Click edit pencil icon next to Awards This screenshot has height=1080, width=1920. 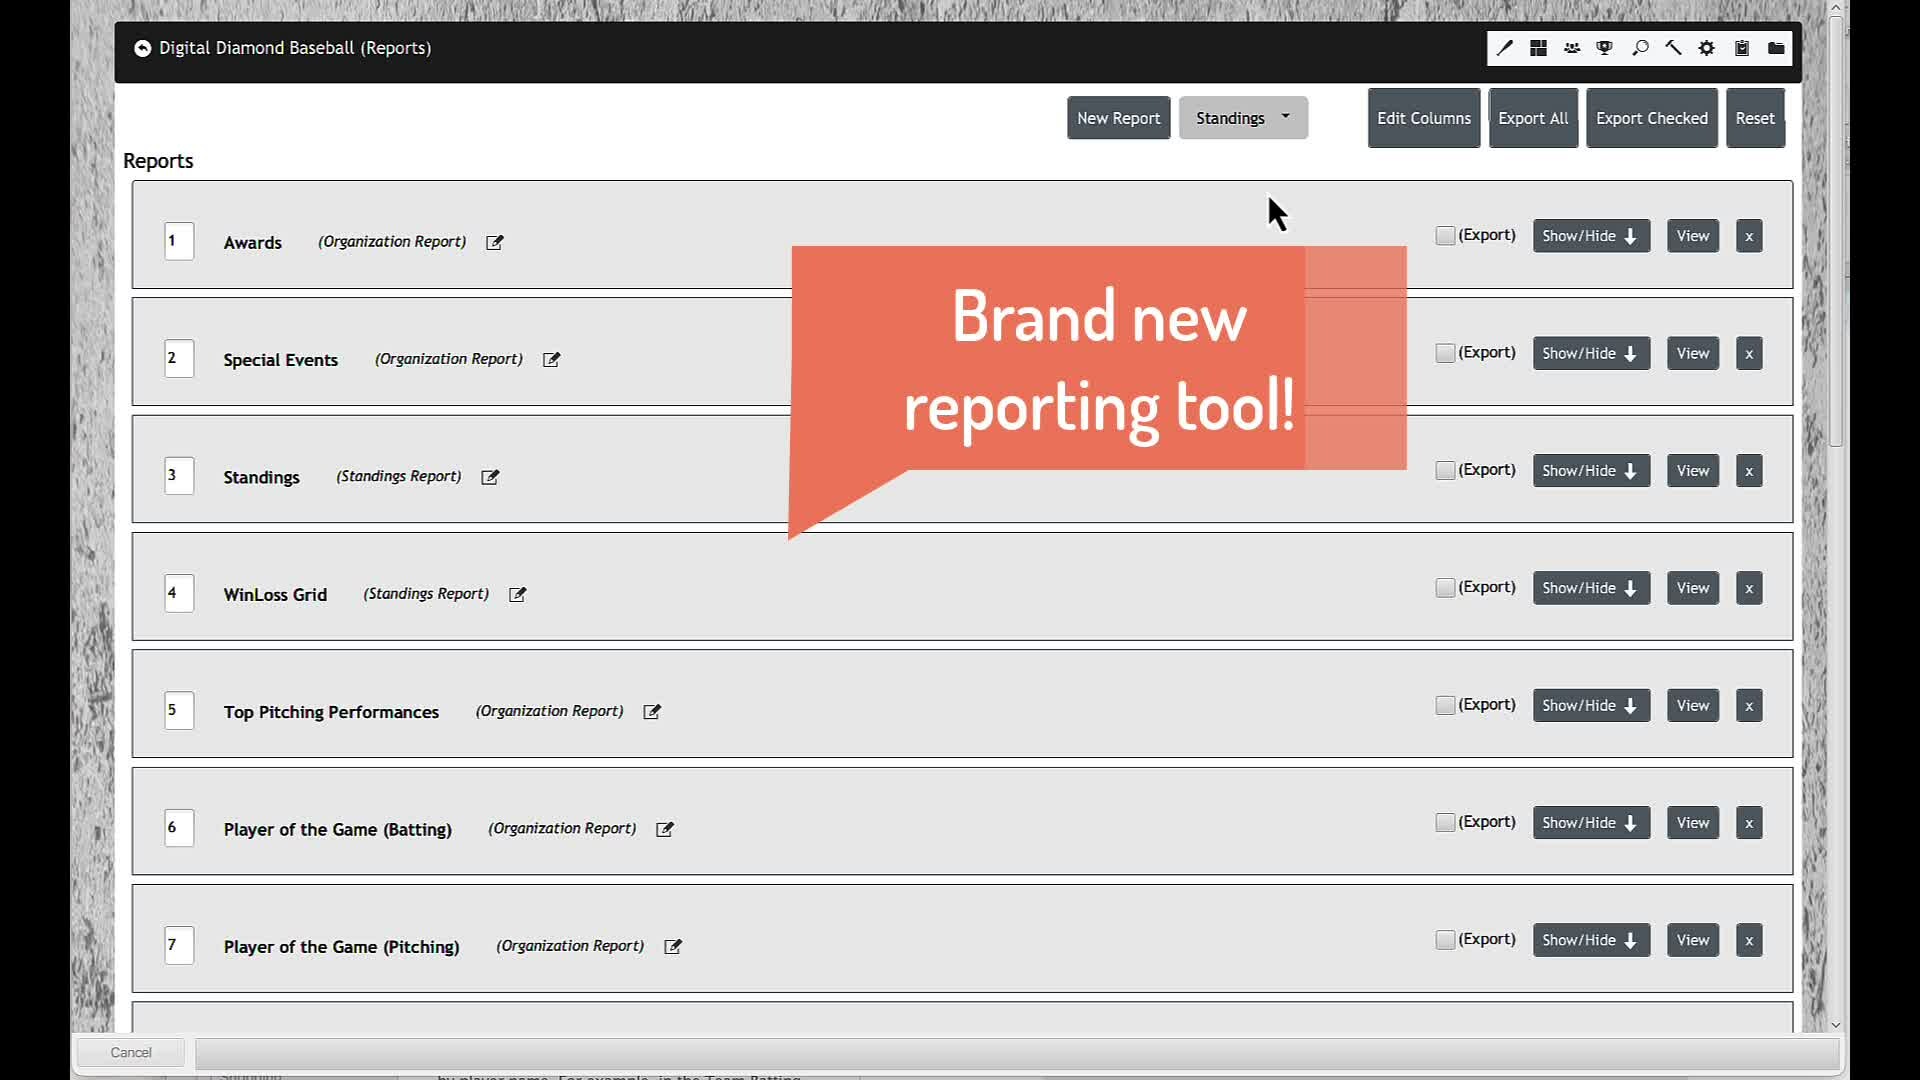coord(495,242)
